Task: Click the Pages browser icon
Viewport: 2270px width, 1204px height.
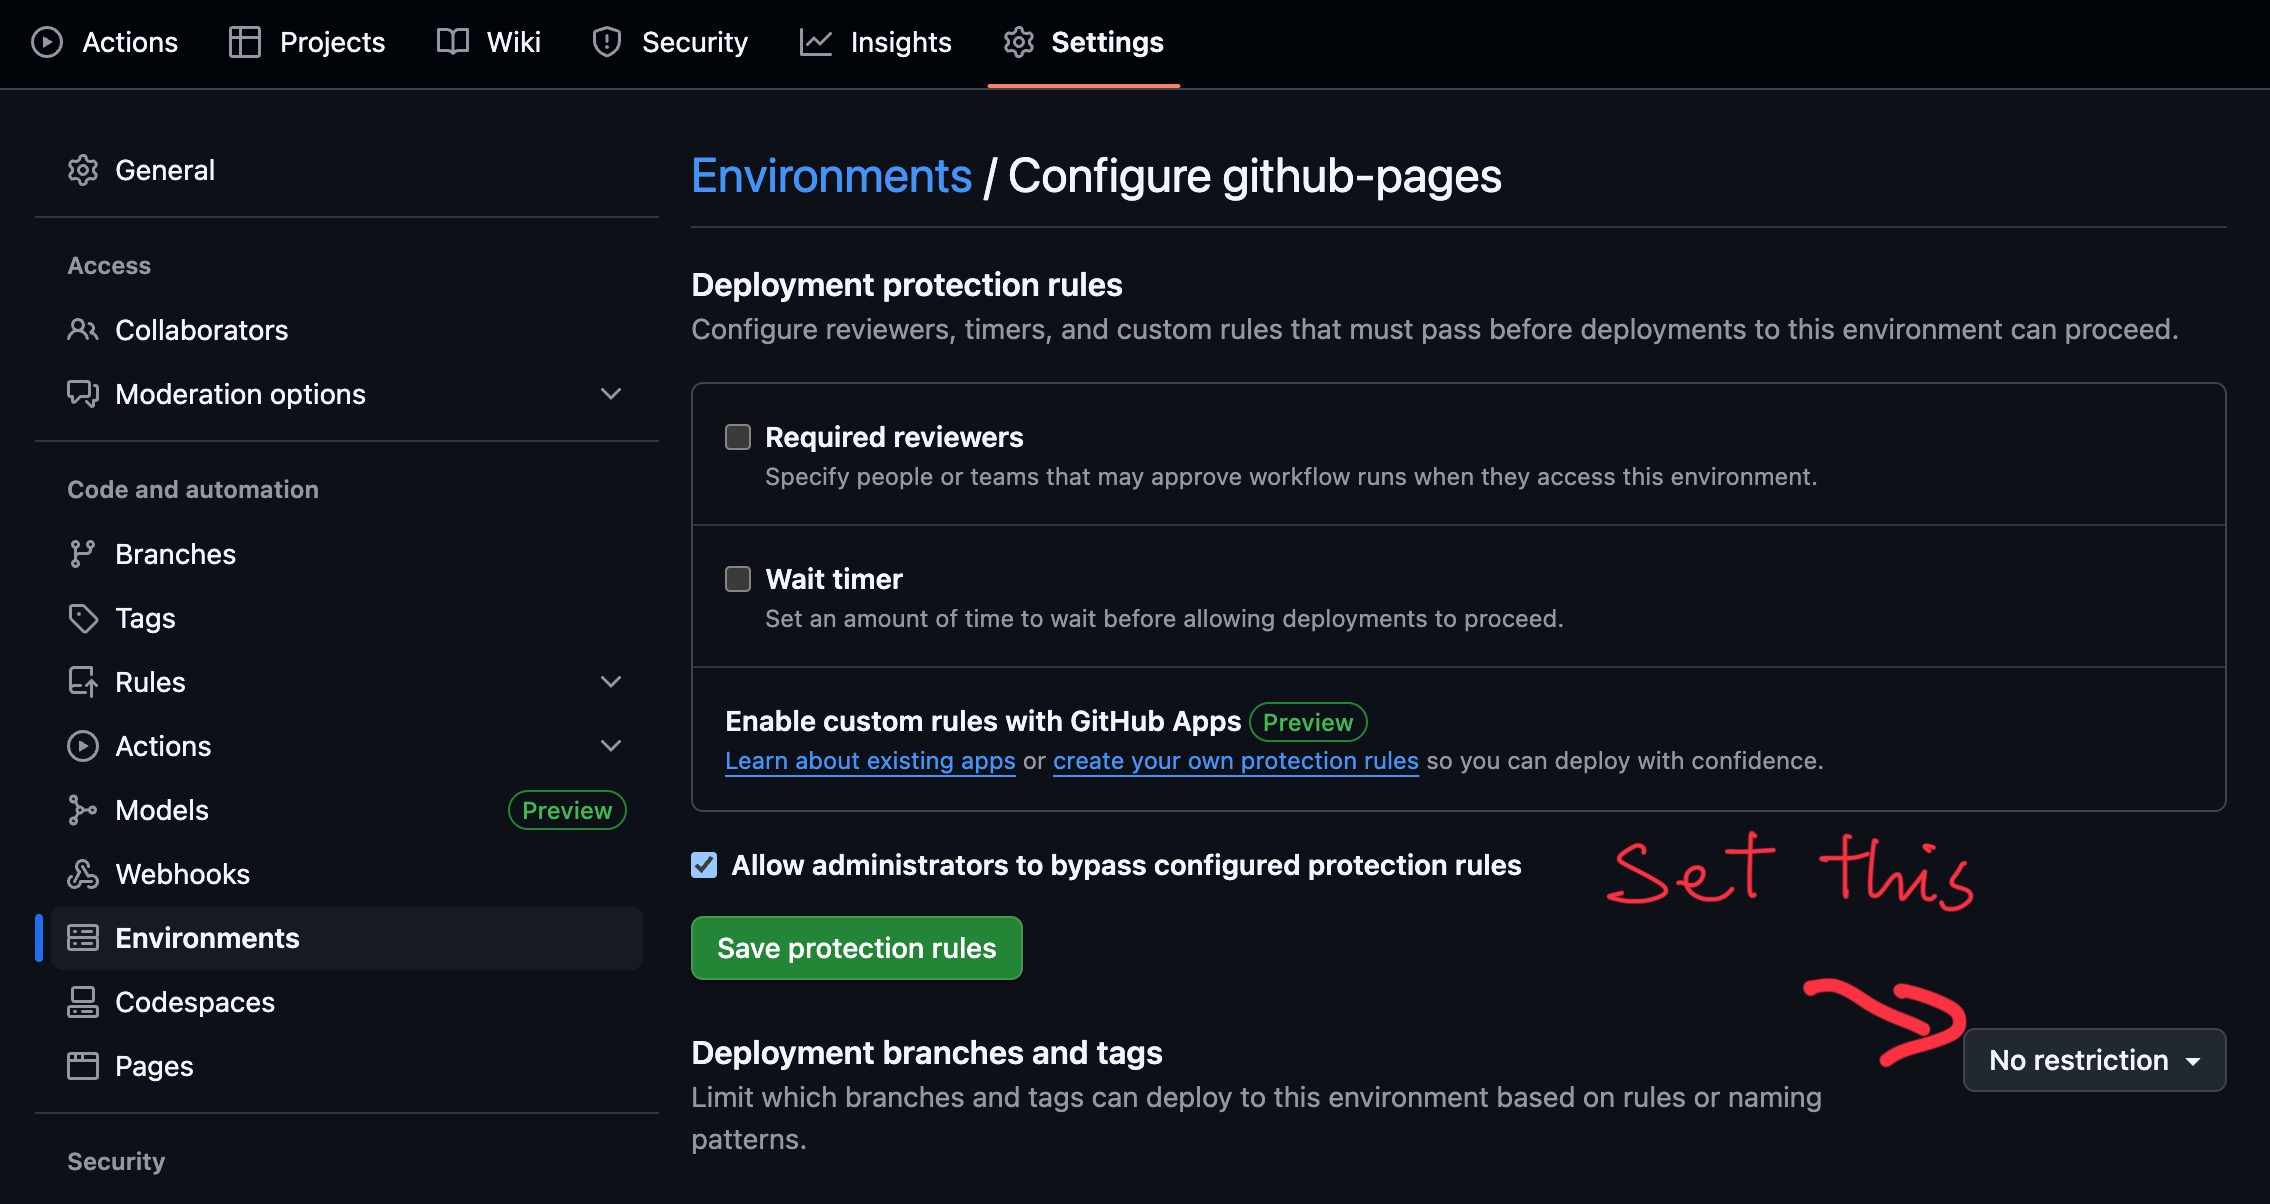Action: (82, 1066)
